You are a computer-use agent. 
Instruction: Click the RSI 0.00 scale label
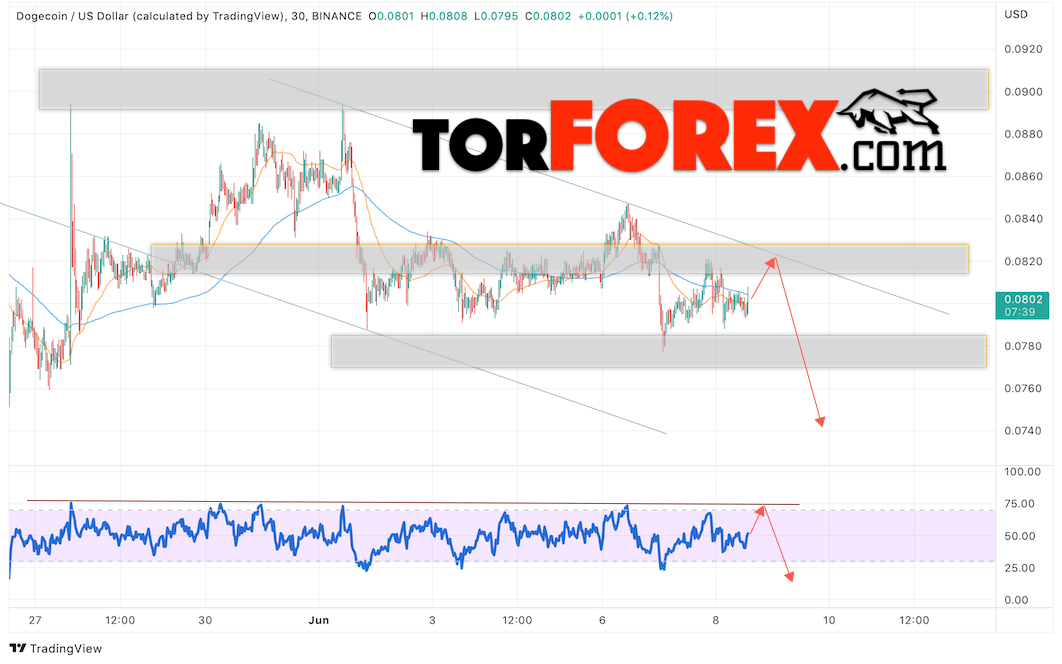point(1016,600)
